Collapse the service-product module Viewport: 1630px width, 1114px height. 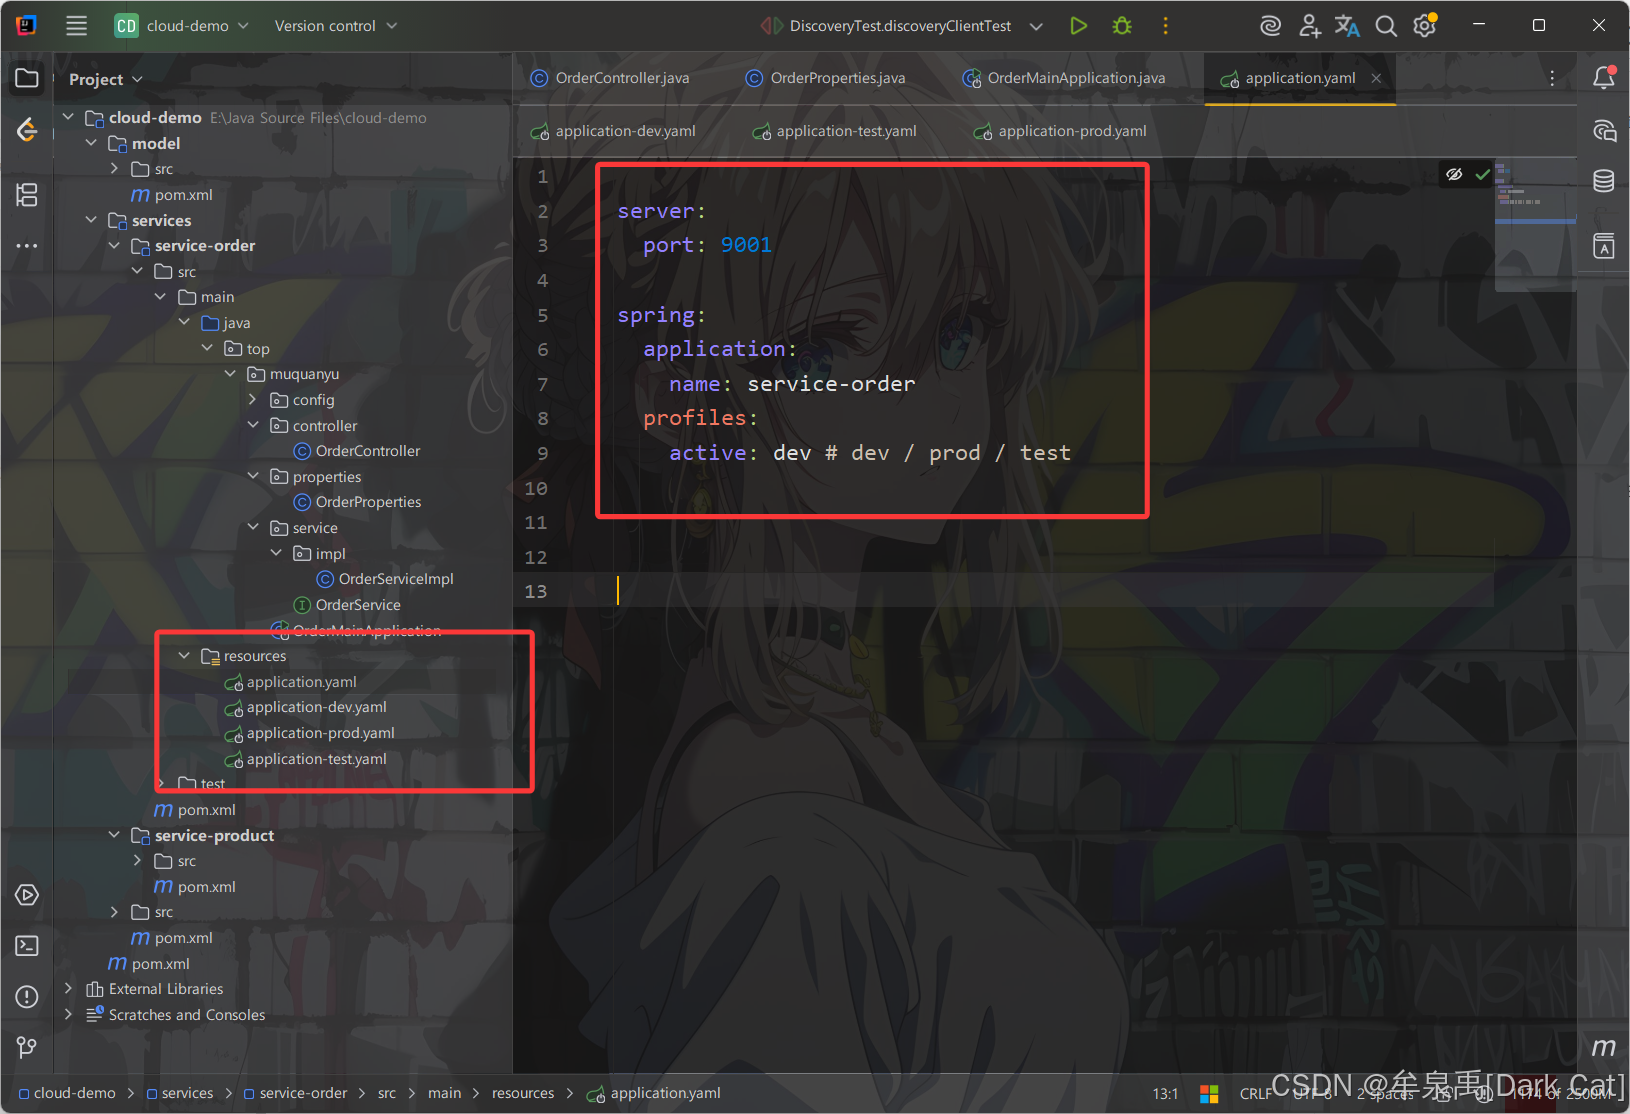(x=114, y=835)
